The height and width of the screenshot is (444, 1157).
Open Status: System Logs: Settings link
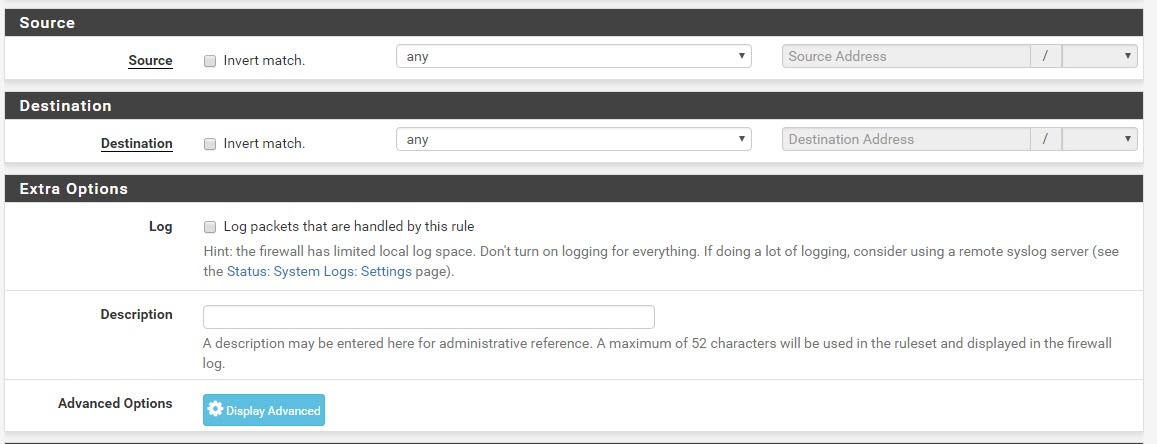(x=319, y=271)
